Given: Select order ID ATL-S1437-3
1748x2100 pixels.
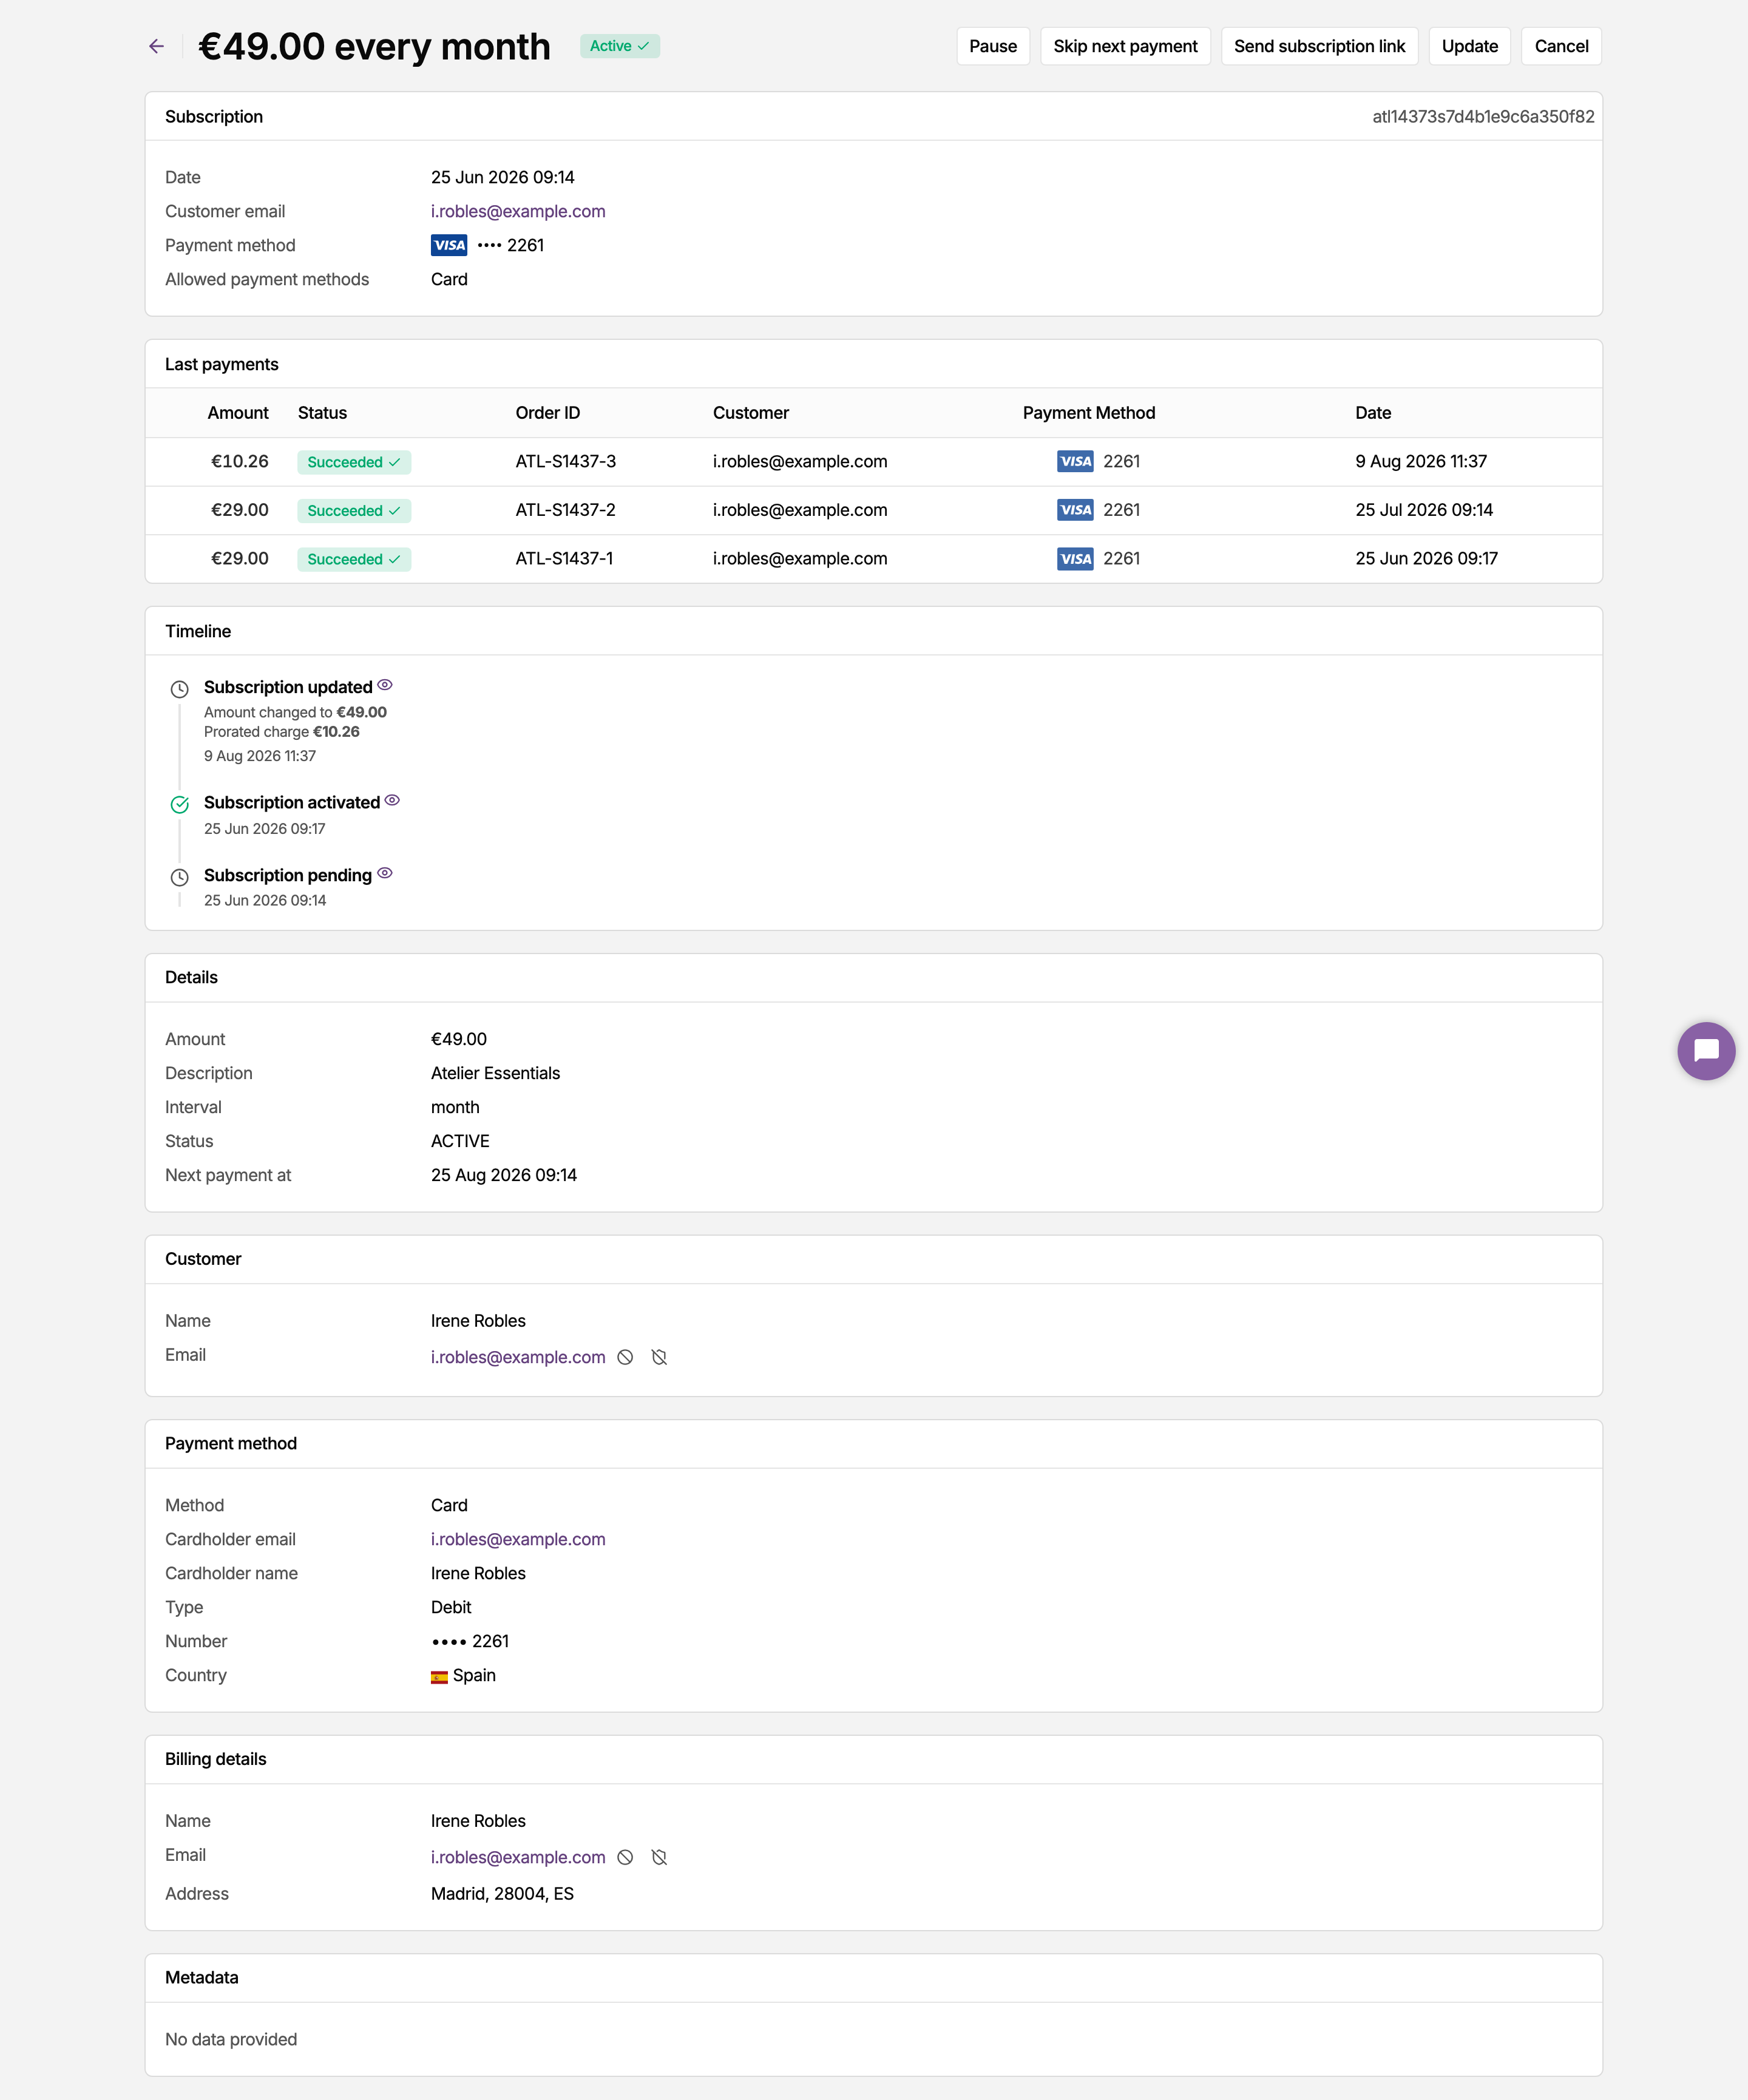Looking at the screenshot, I should pyautogui.click(x=566, y=461).
